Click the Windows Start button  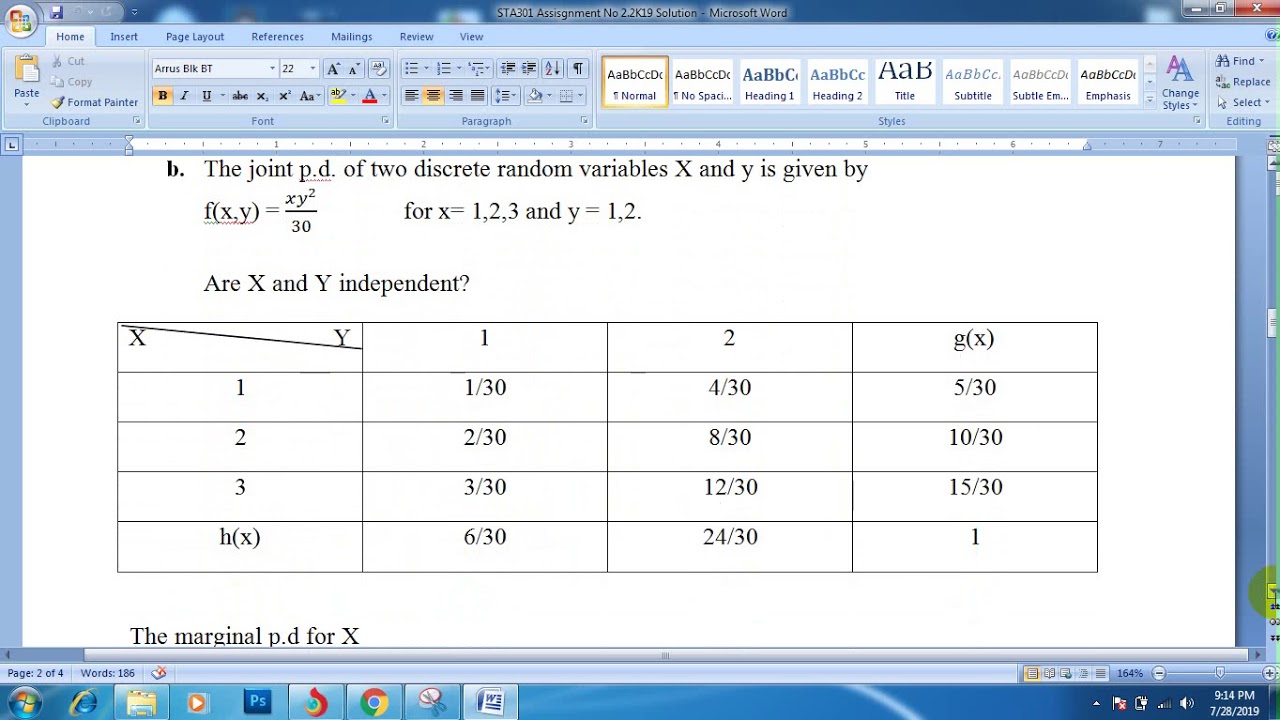point(24,702)
